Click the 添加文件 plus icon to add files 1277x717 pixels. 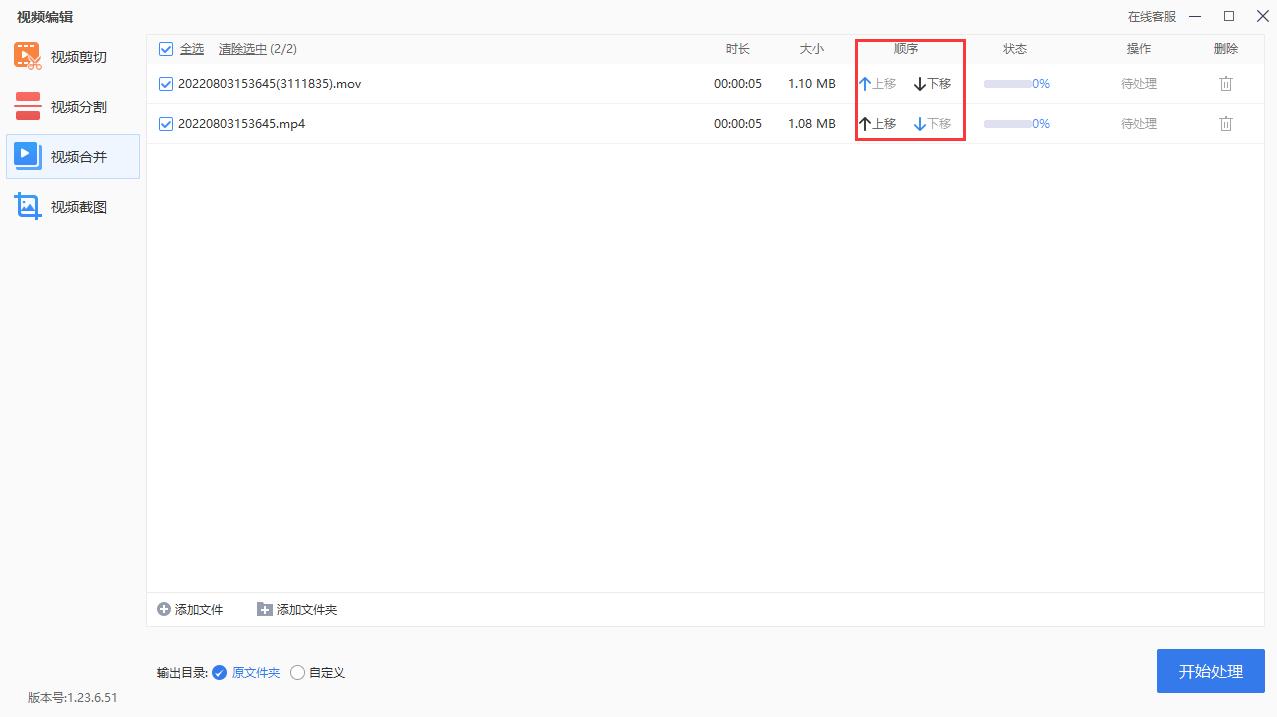pyautogui.click(x=162, y=609)
